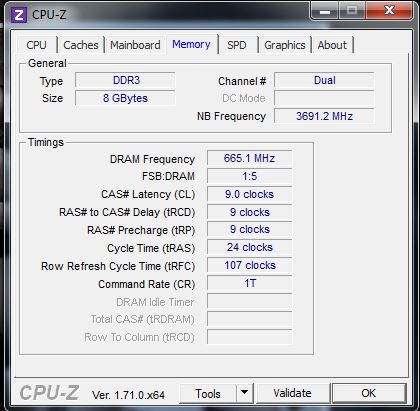Expand the Tools dropdown arrow
This screenshot has height=411, width=420.
(x=244, y=394)
